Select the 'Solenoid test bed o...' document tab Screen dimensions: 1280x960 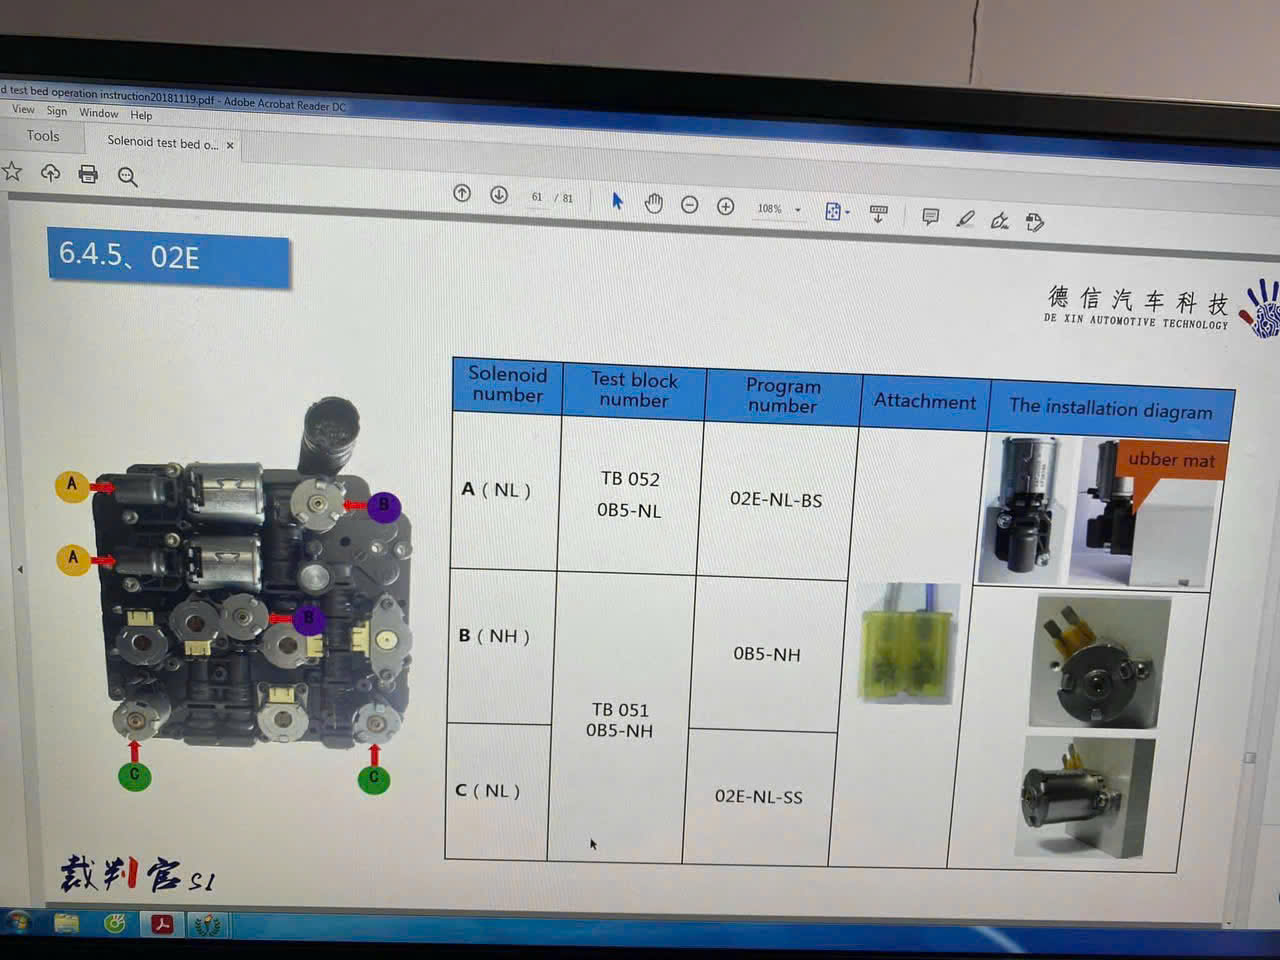tap(162, 143)
